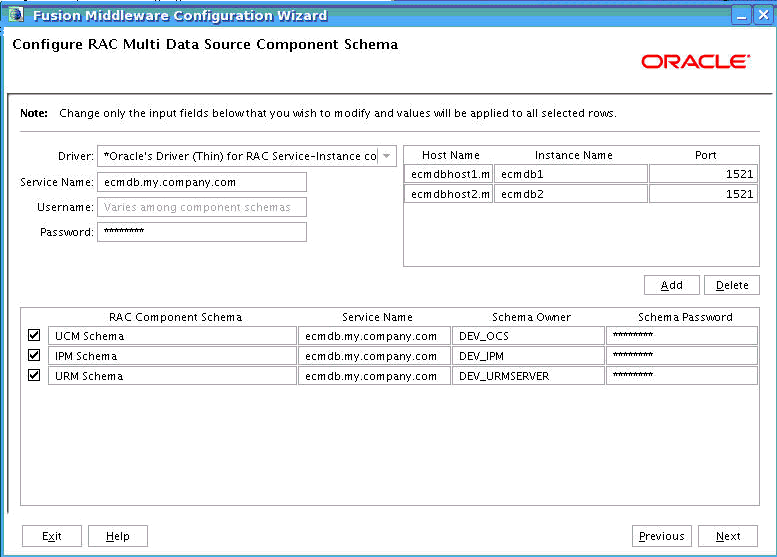Image resolution: width=777 pixels, height=557 pixels.
Task: Close the Configuration Wizard window
Action: coord(763,15)
